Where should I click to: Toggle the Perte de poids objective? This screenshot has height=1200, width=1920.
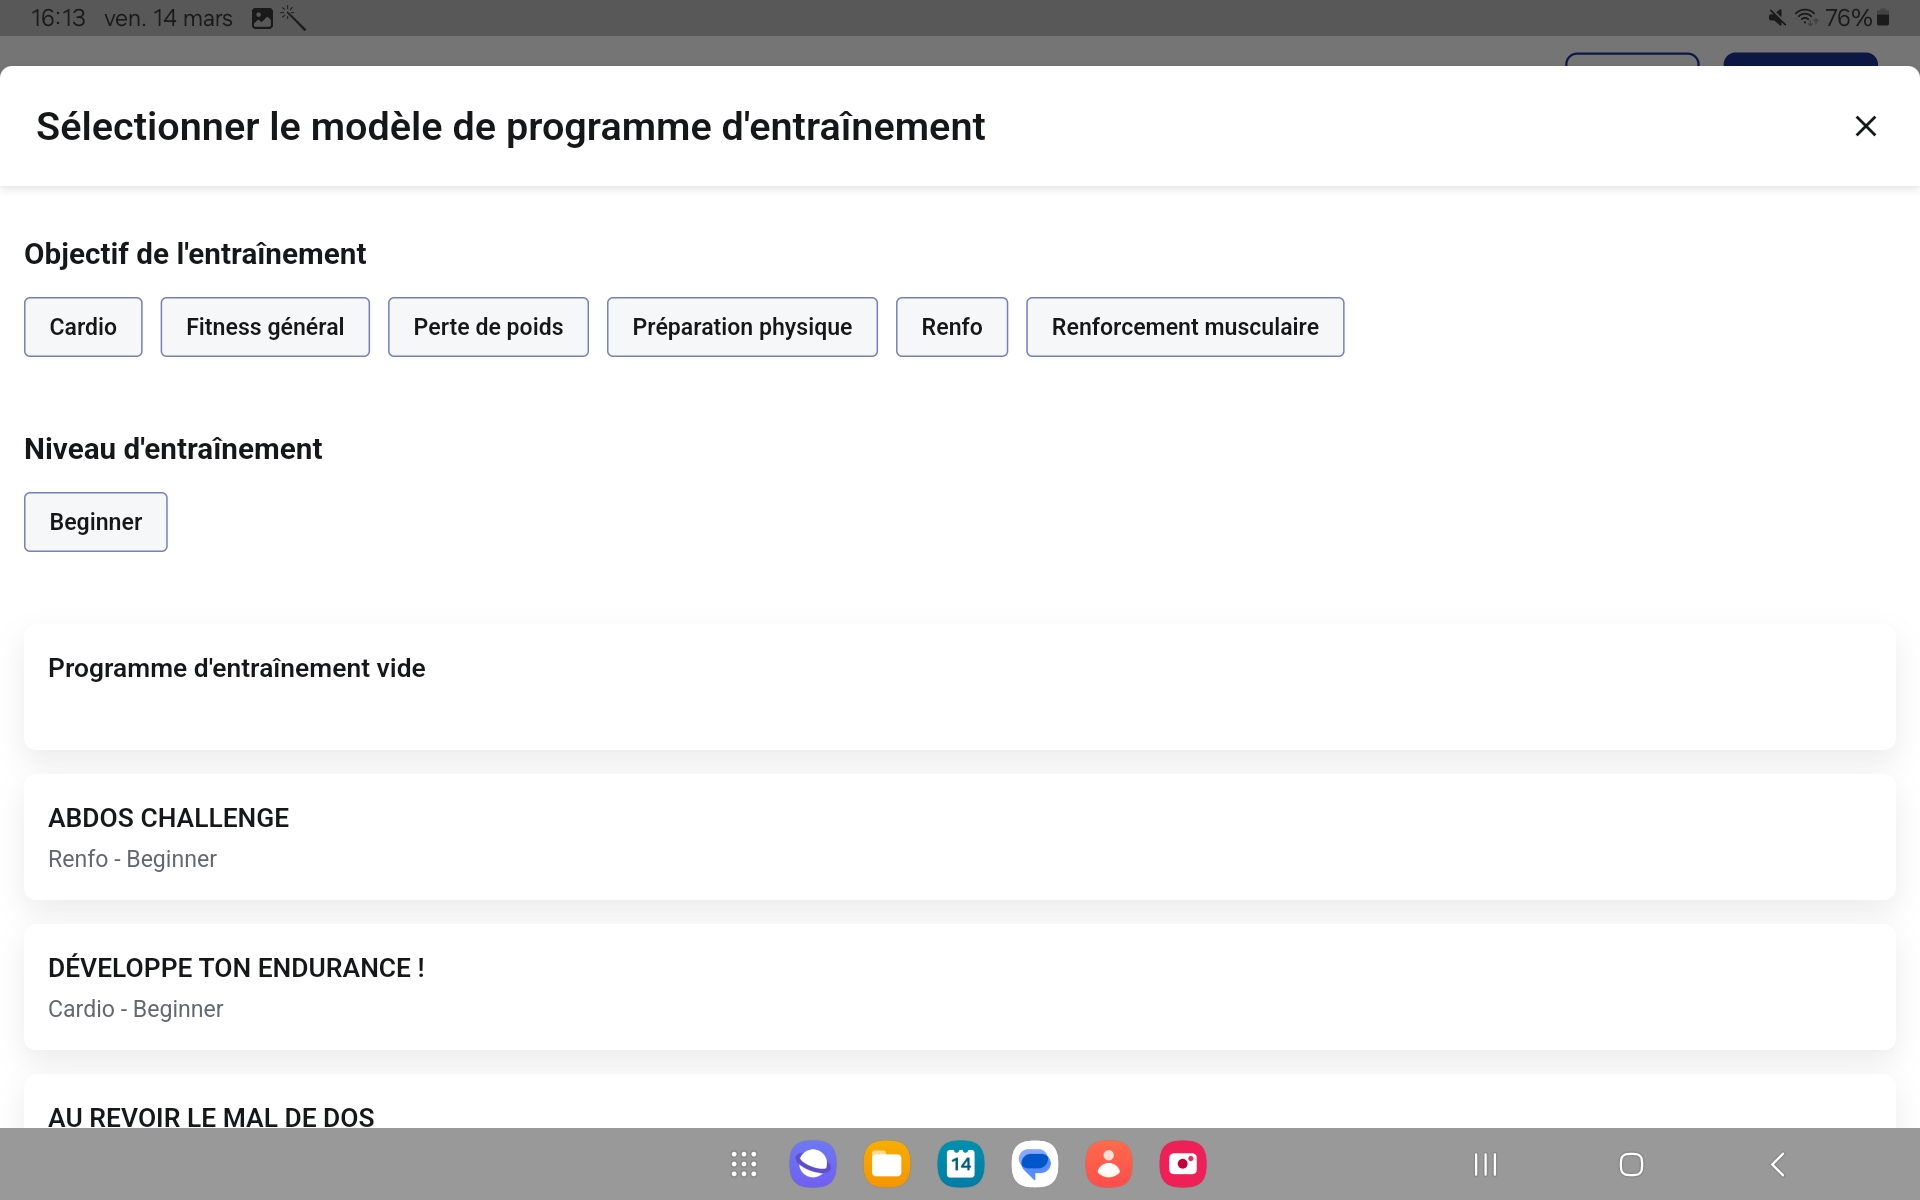click(x=488, y=327)
